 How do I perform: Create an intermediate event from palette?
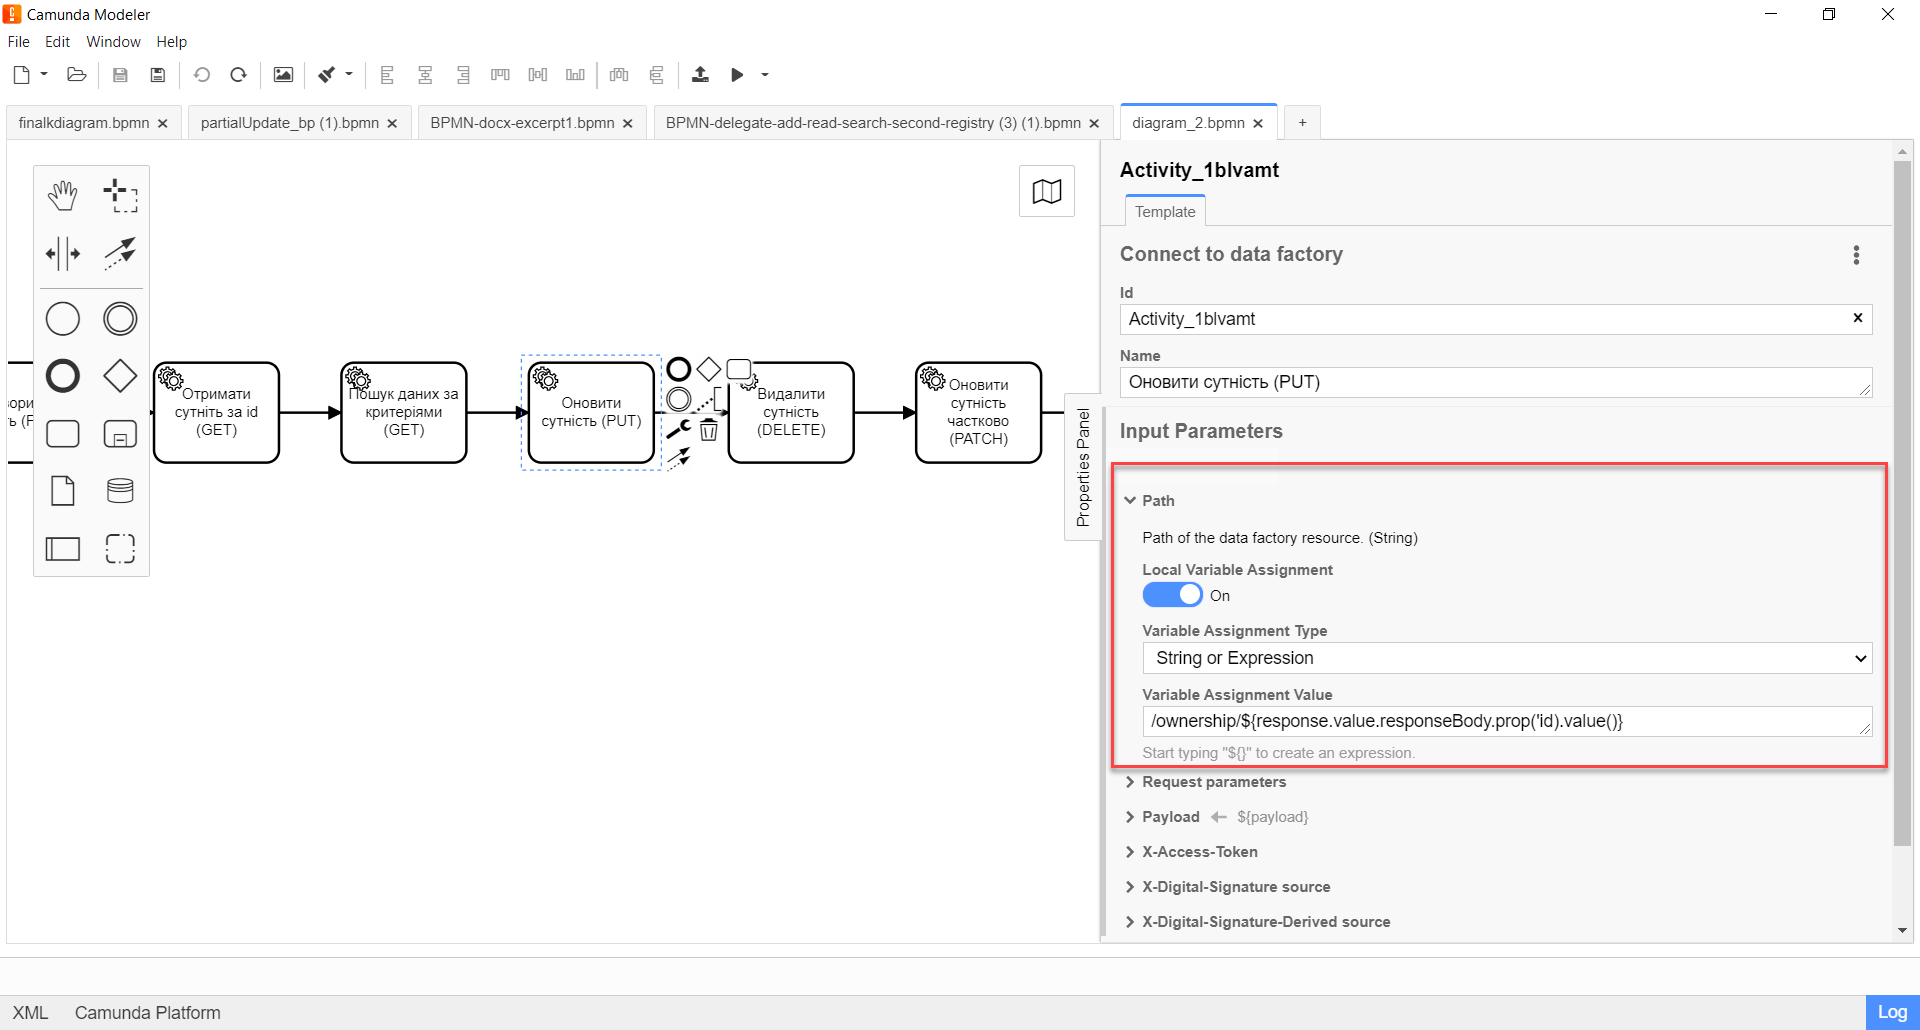(120, 319)
